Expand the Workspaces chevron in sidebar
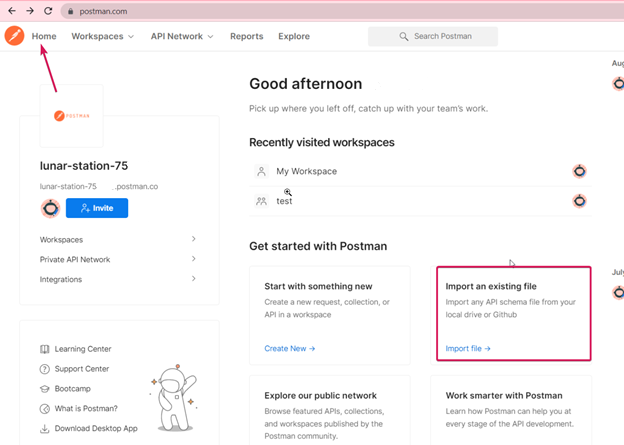The height and width of the screenshot is (445, 624). tap(193, 239)
